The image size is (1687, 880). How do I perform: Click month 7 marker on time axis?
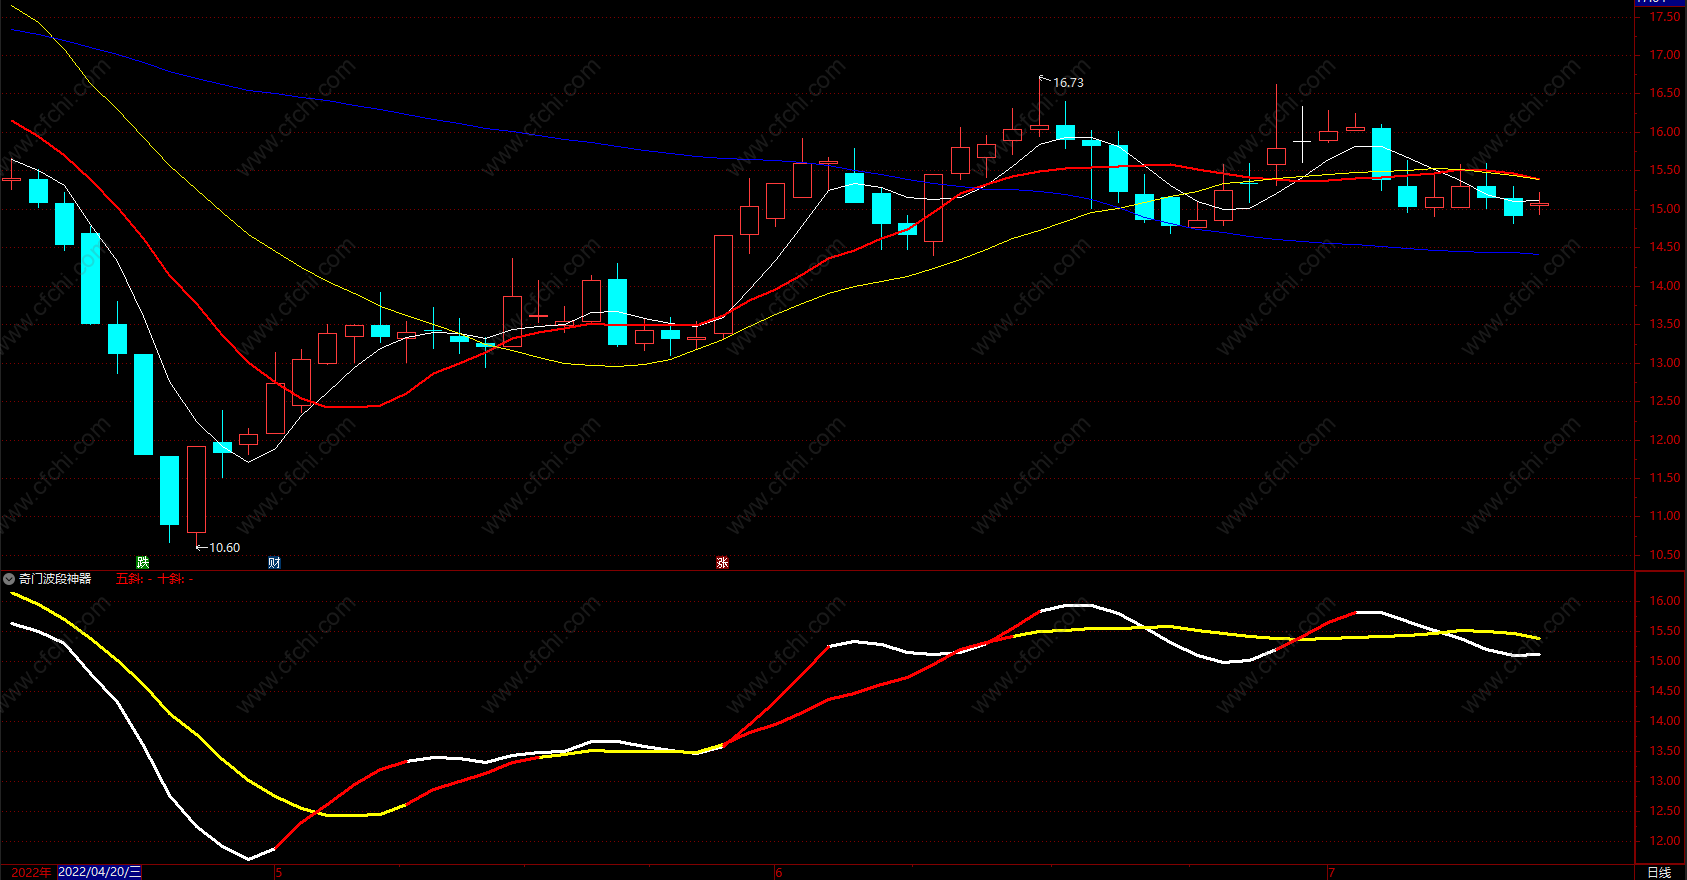click(x=1331, y=872)
